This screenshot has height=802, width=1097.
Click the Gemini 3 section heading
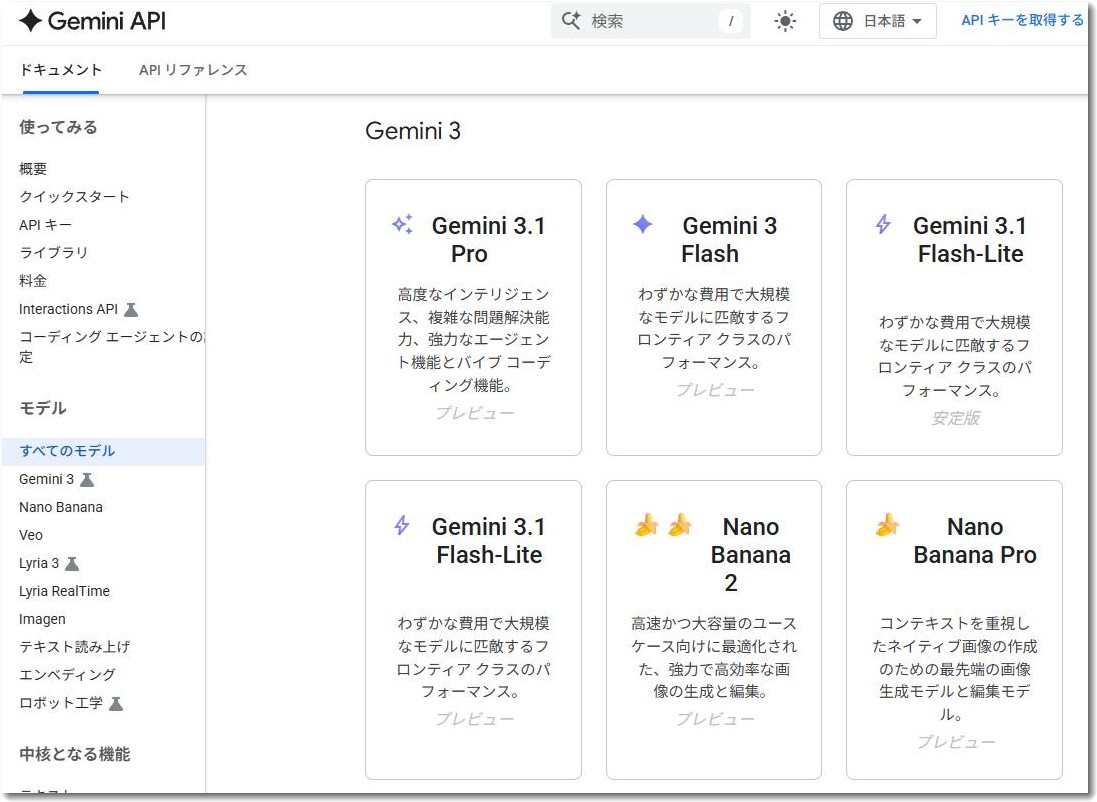[x=413, y=131]
